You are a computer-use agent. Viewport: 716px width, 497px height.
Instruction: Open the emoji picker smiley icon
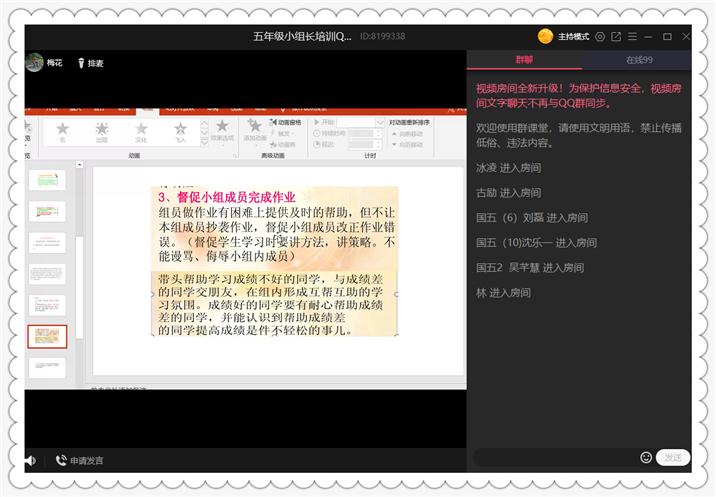(646, 457)
